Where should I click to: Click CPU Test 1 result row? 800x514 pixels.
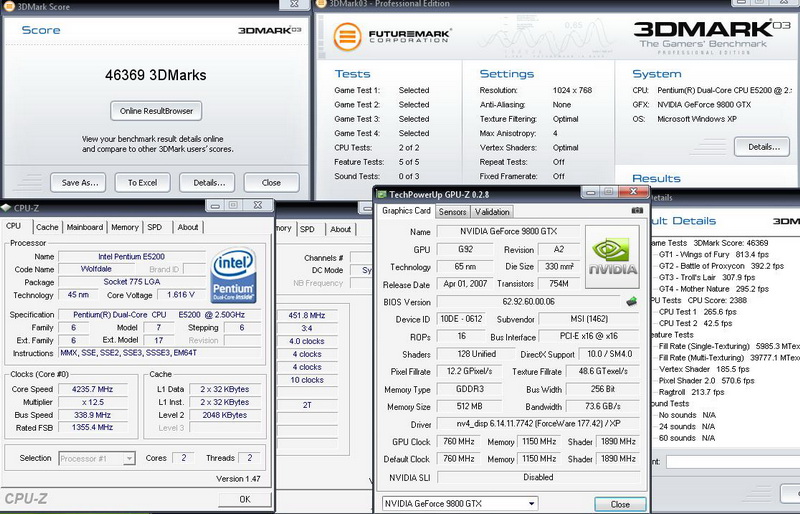coord(697,312)
